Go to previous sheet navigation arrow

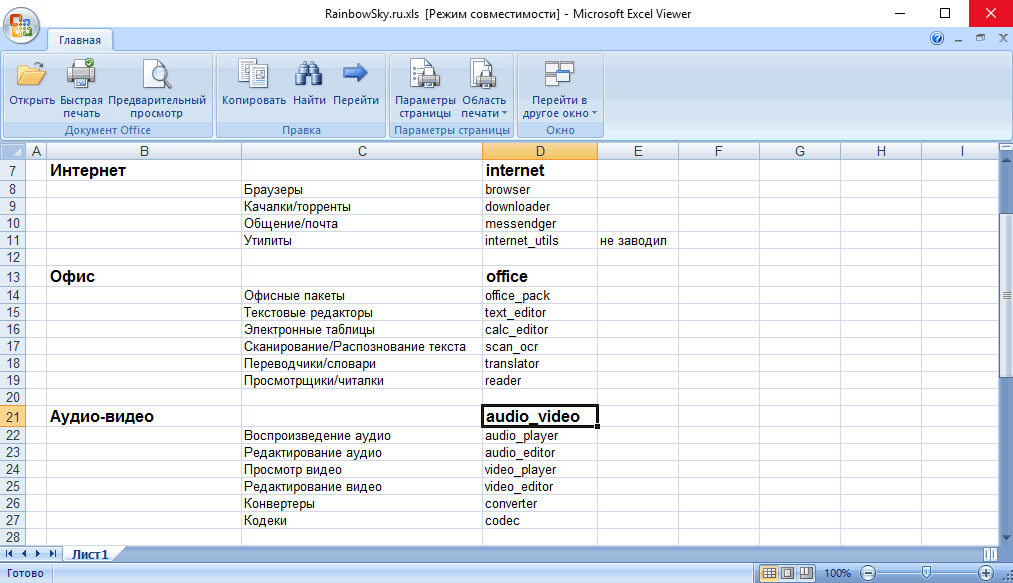pyautogui.click(x=24, y=554)
